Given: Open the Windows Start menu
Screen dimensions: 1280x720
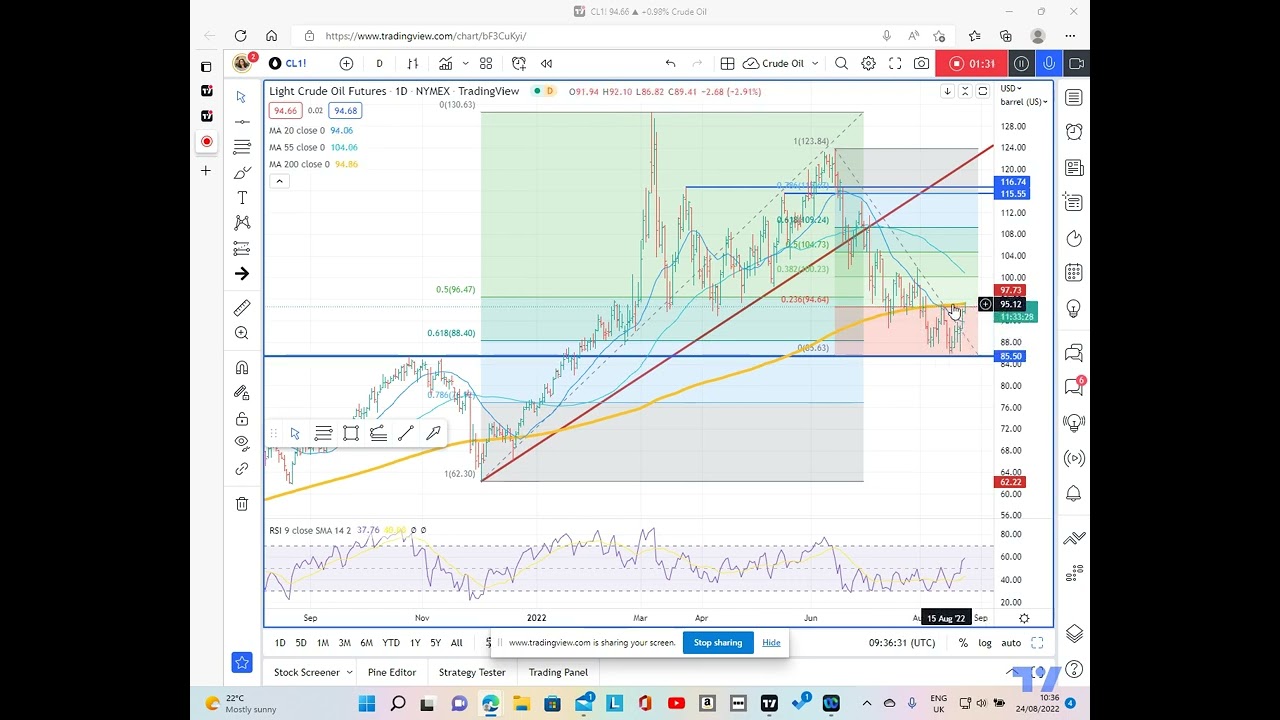Looking at the screenshot, I should pos(367,704).
